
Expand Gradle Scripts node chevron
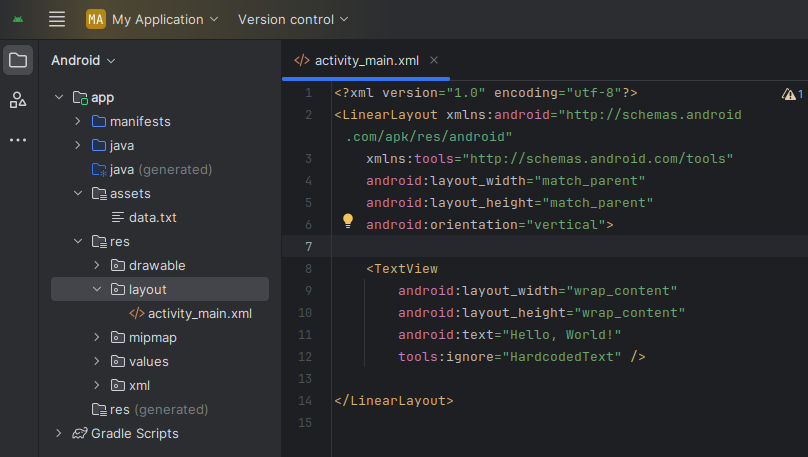tap(59, 433)
